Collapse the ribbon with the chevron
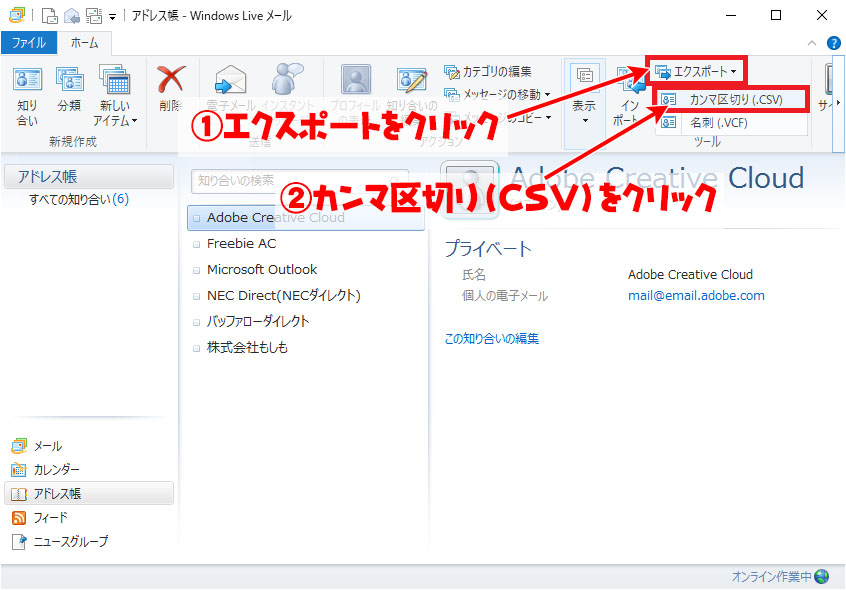 point(811,43)
